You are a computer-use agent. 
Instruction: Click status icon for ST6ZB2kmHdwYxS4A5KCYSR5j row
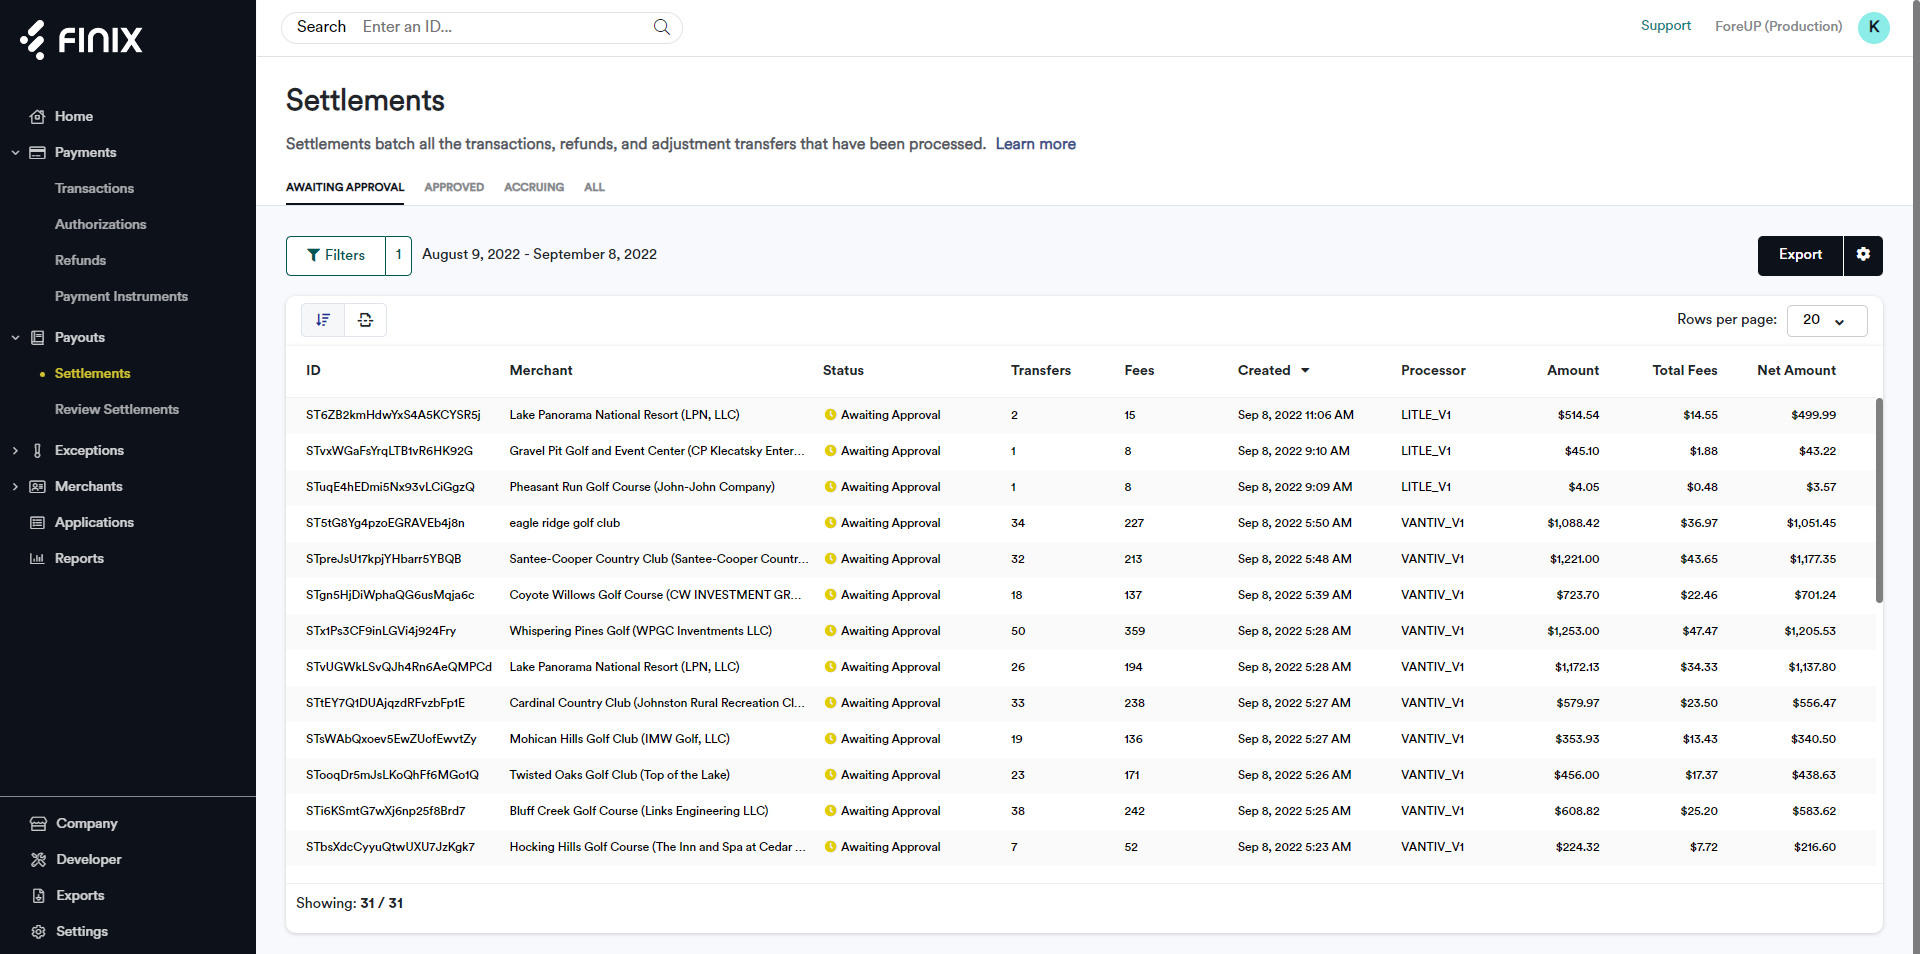pyautogui.click(x=830, y=415)
